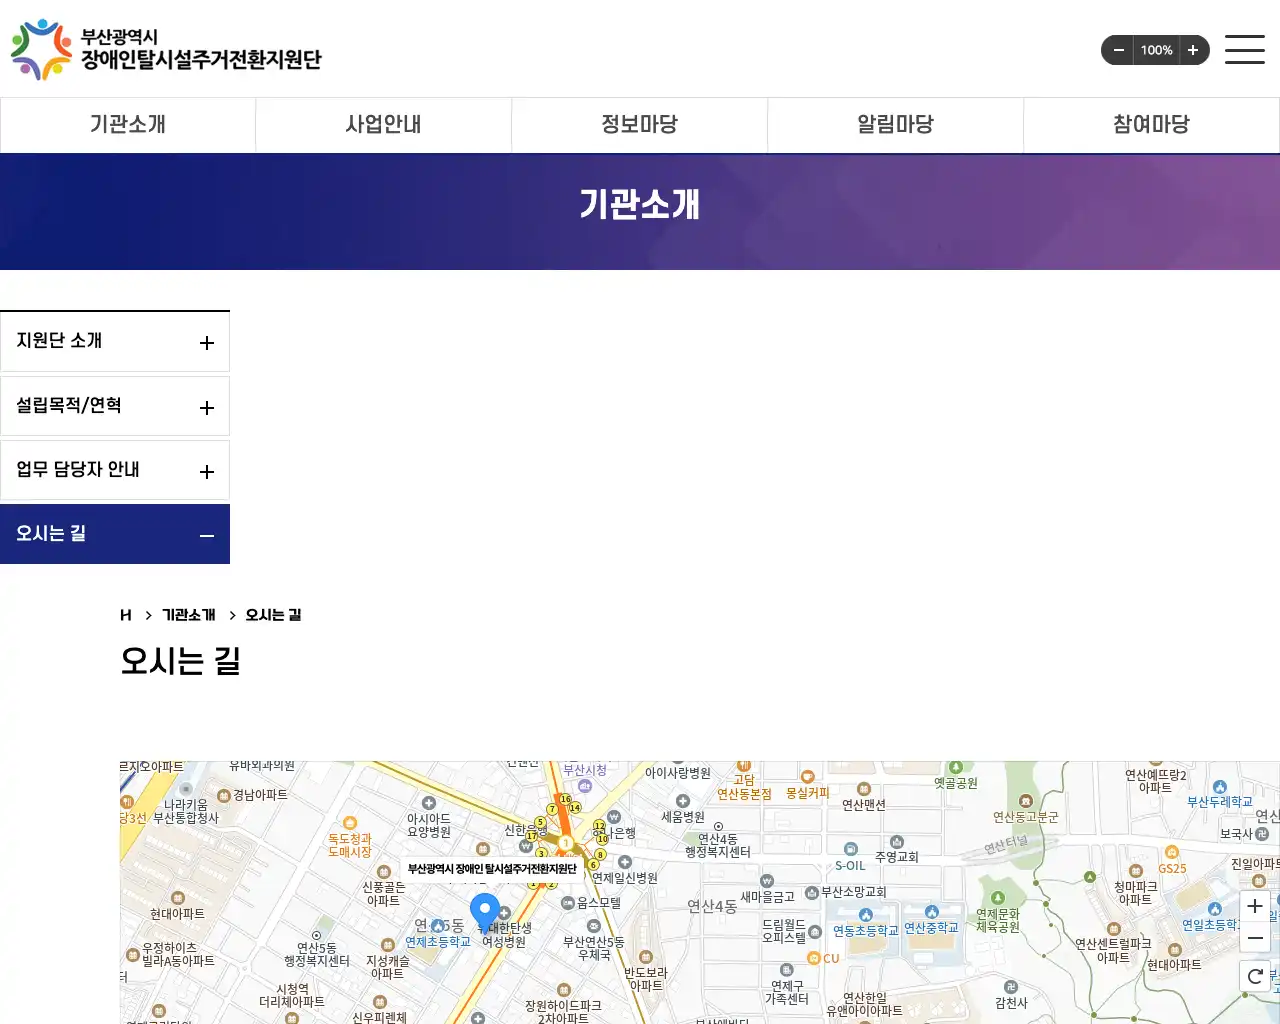Click 연제일신병원 on the map
Image resolution: width=1280 pixels, height=1024 pixels.
[625, 878]
